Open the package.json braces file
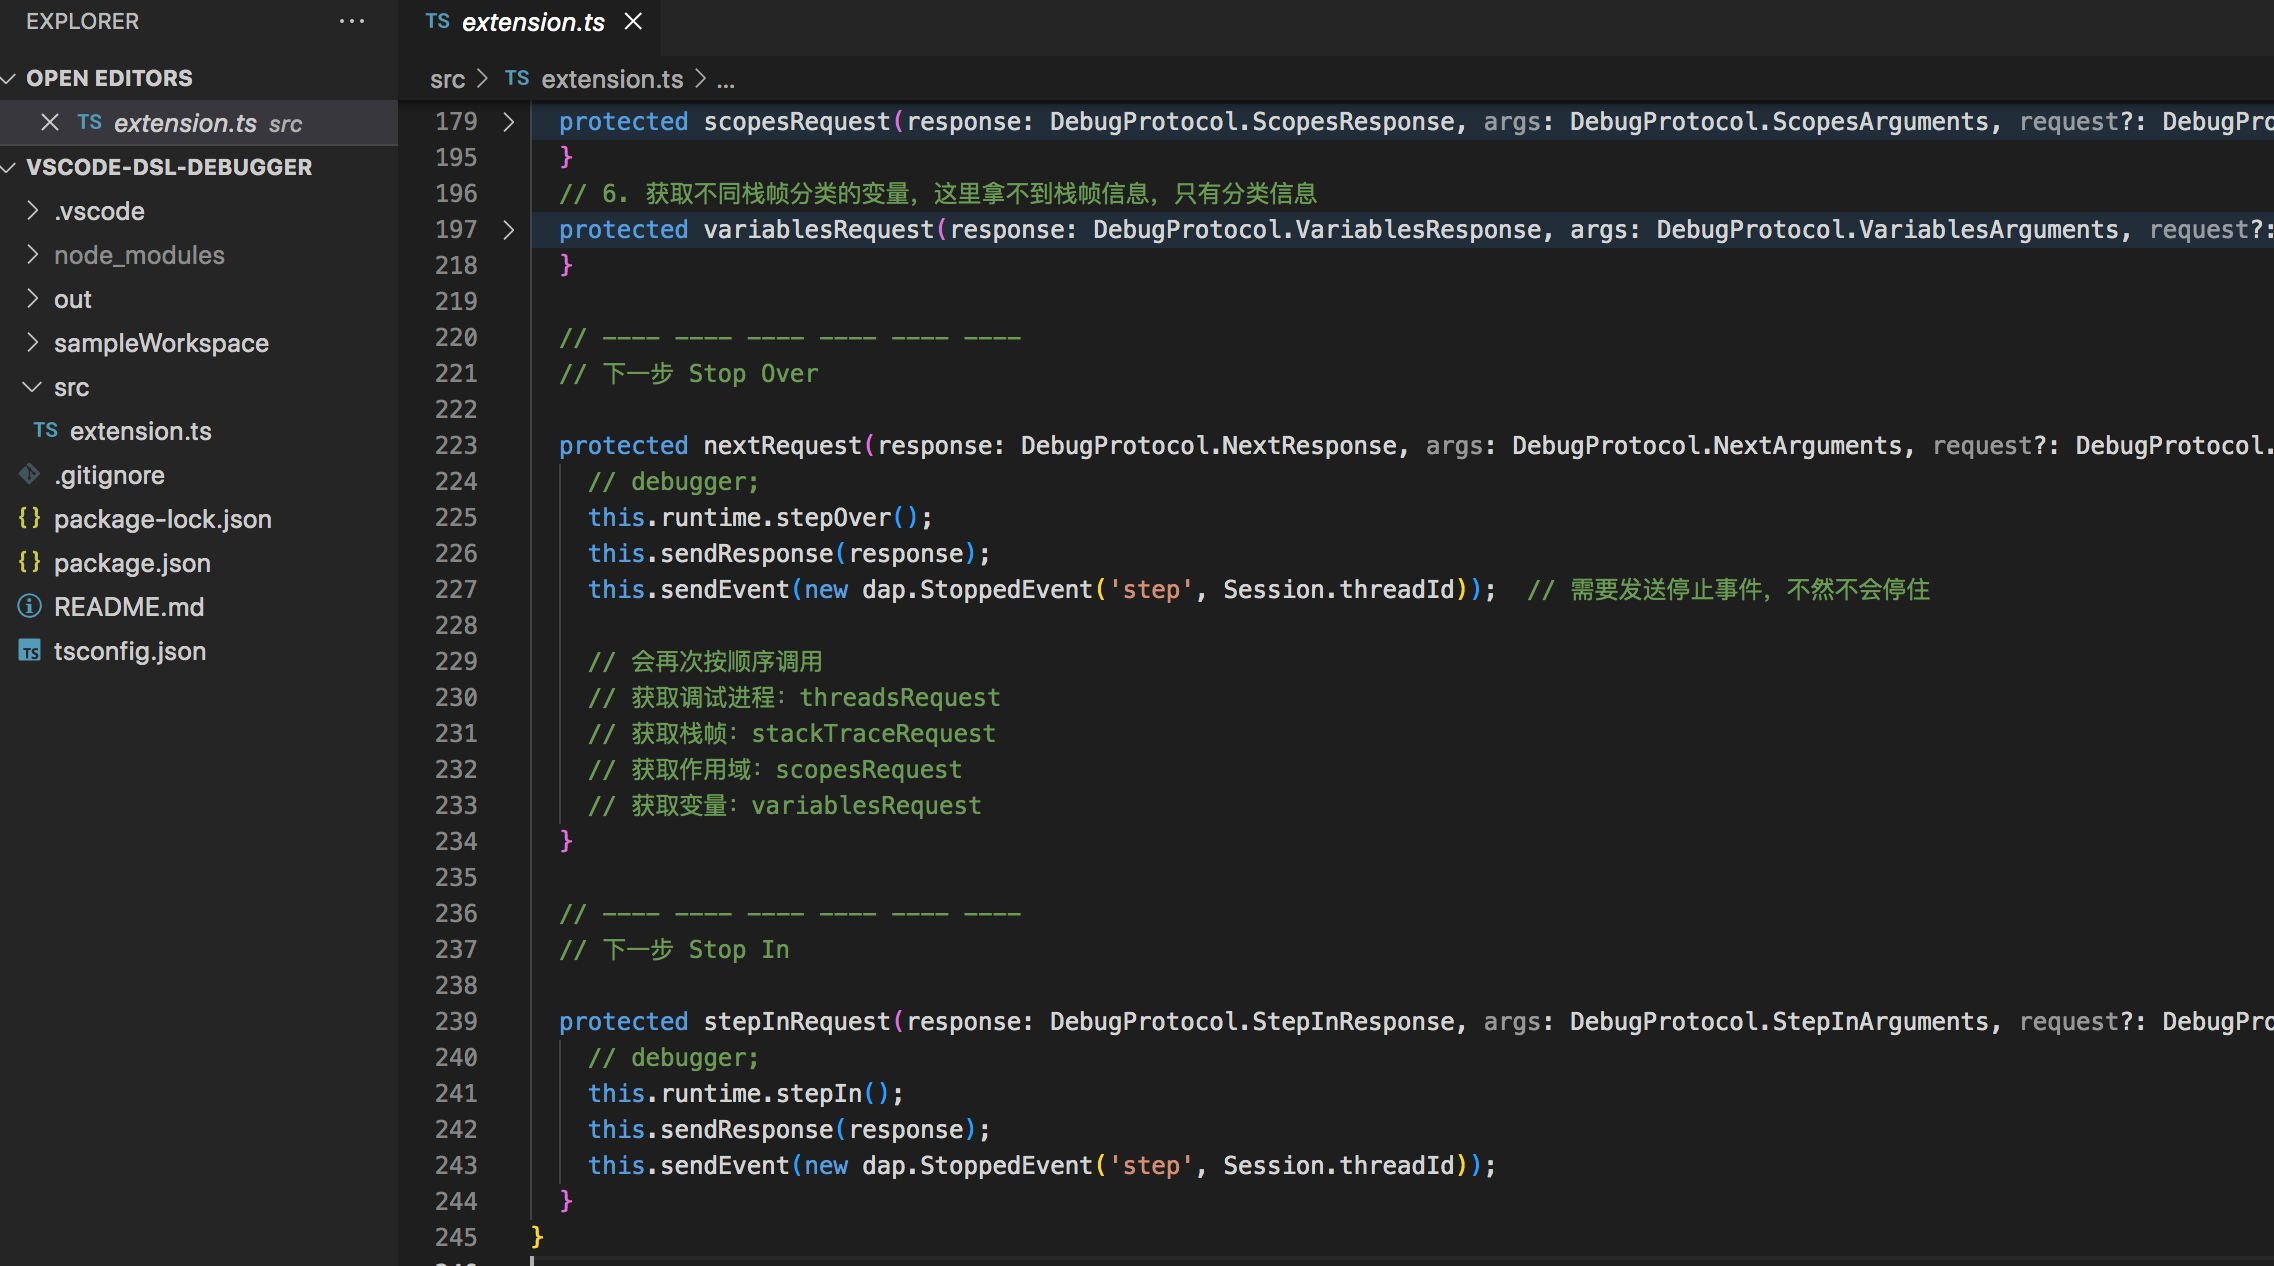2274x1266 pixels. (132, 563)
